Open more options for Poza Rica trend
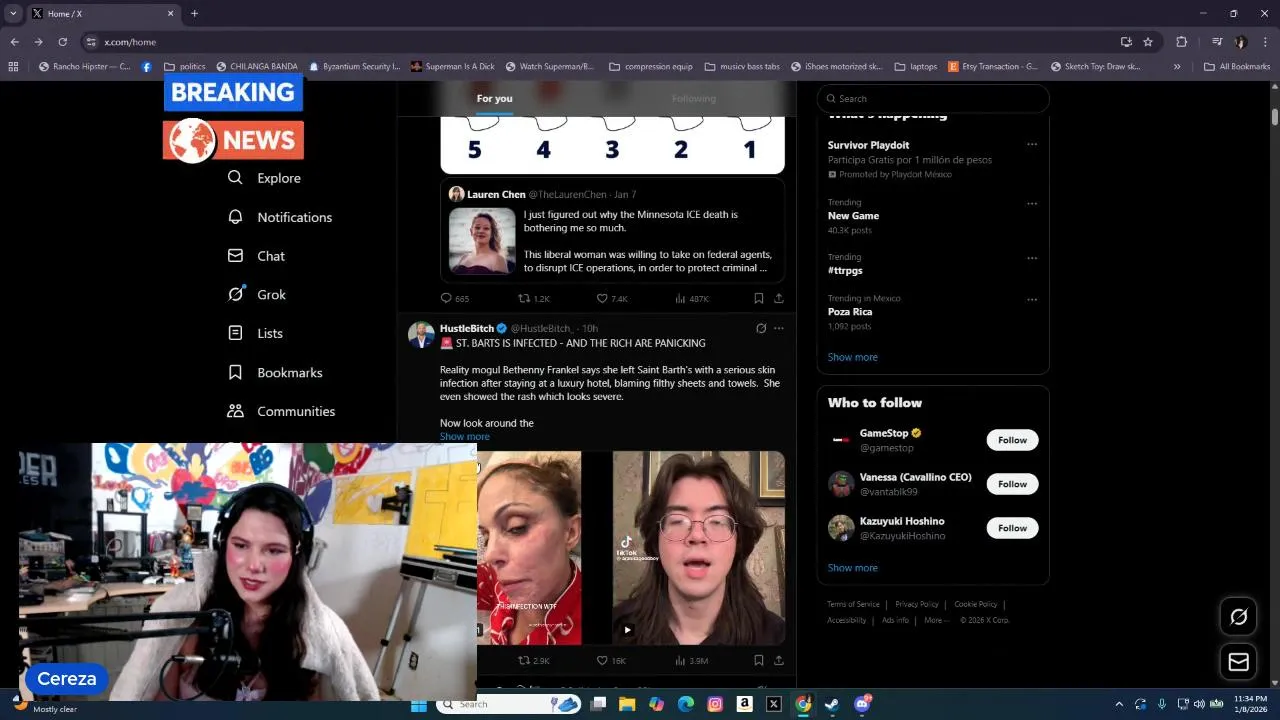Viewport: 1280px width, 720px height. [x=1032, y=299]
